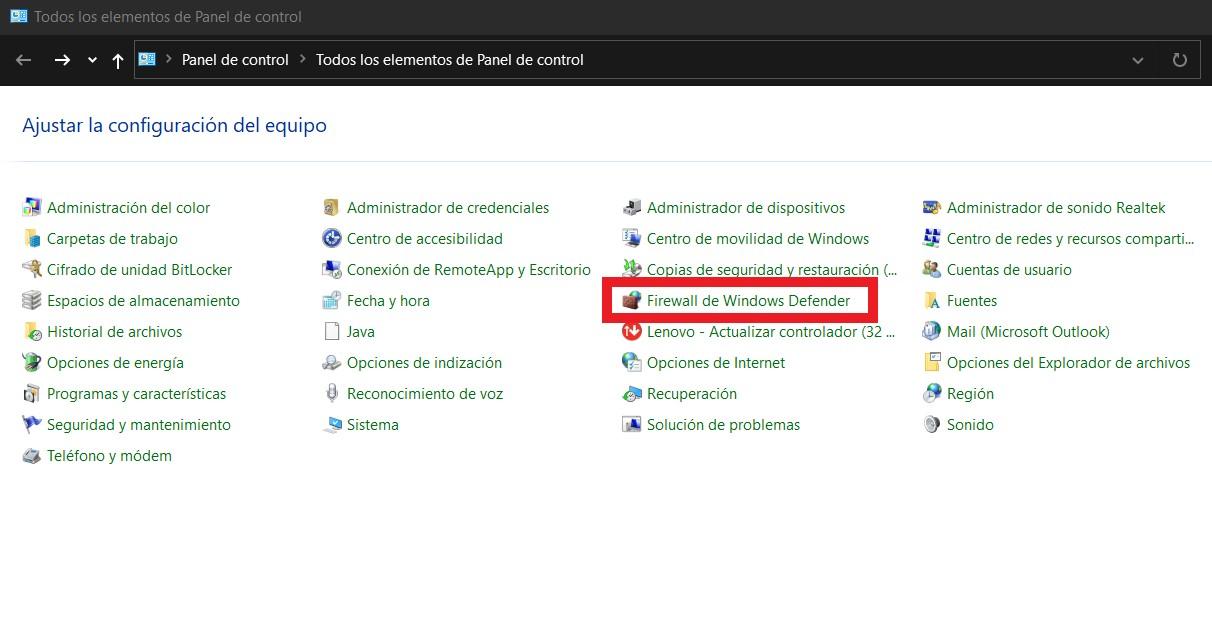Click the Espacios de almacenamiento drives icon
The width and height of the screenshot is (1212, 638).
[x=32, y=301]
